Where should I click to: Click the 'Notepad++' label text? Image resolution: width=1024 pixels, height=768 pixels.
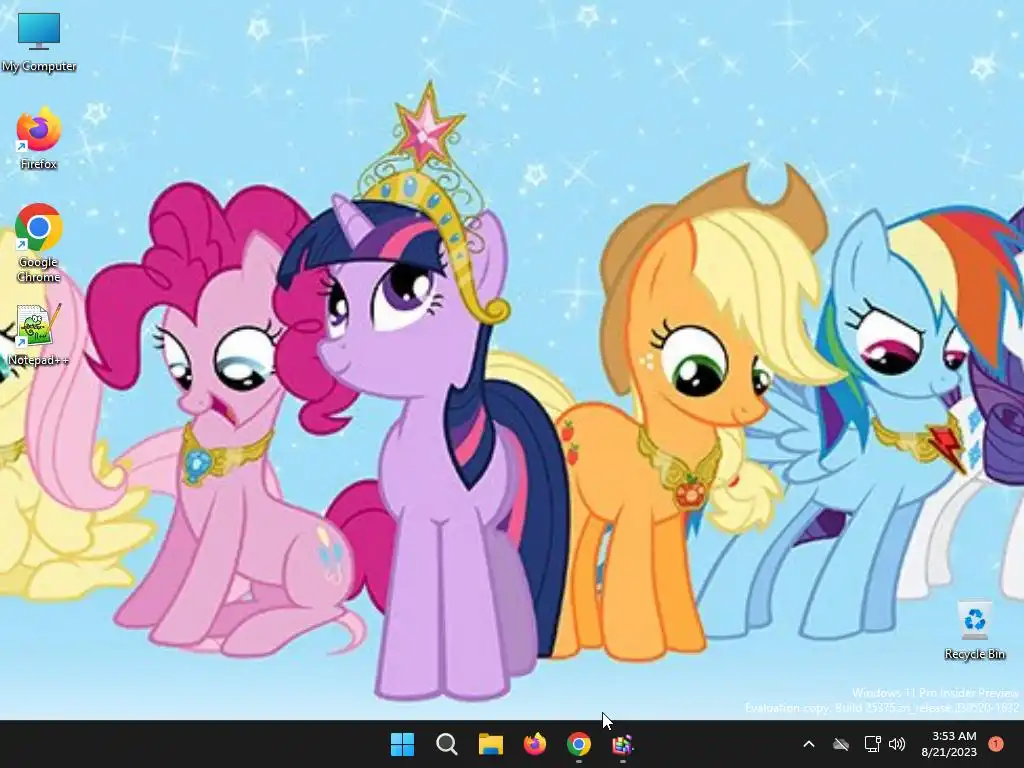pos(39,360)
